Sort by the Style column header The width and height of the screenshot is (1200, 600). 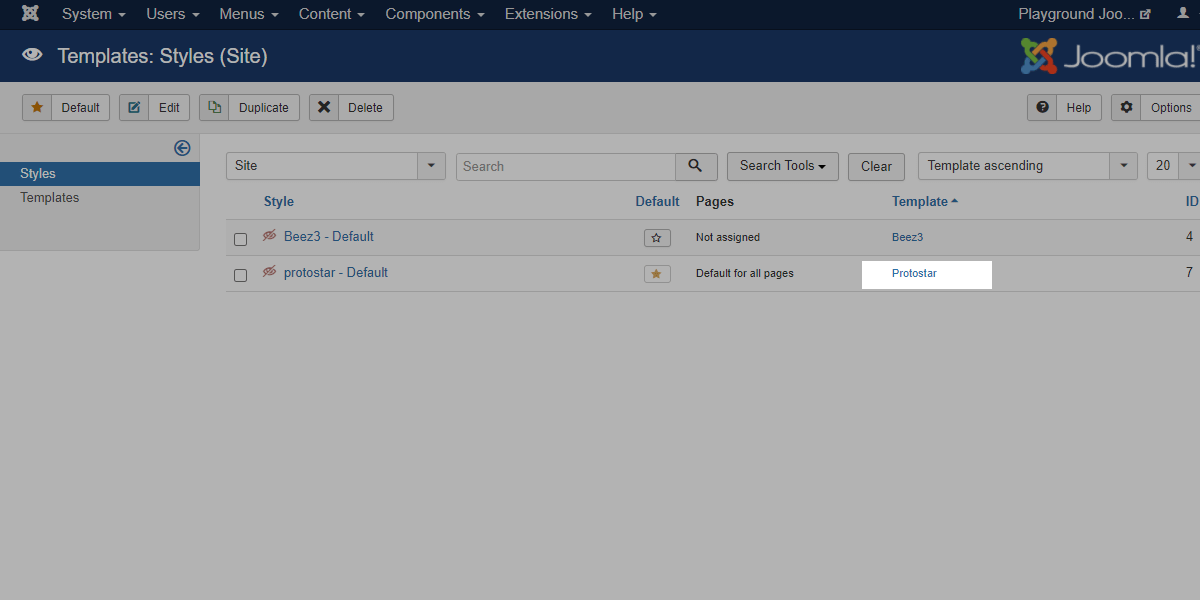pyautogui.click(x=279, y=201)
